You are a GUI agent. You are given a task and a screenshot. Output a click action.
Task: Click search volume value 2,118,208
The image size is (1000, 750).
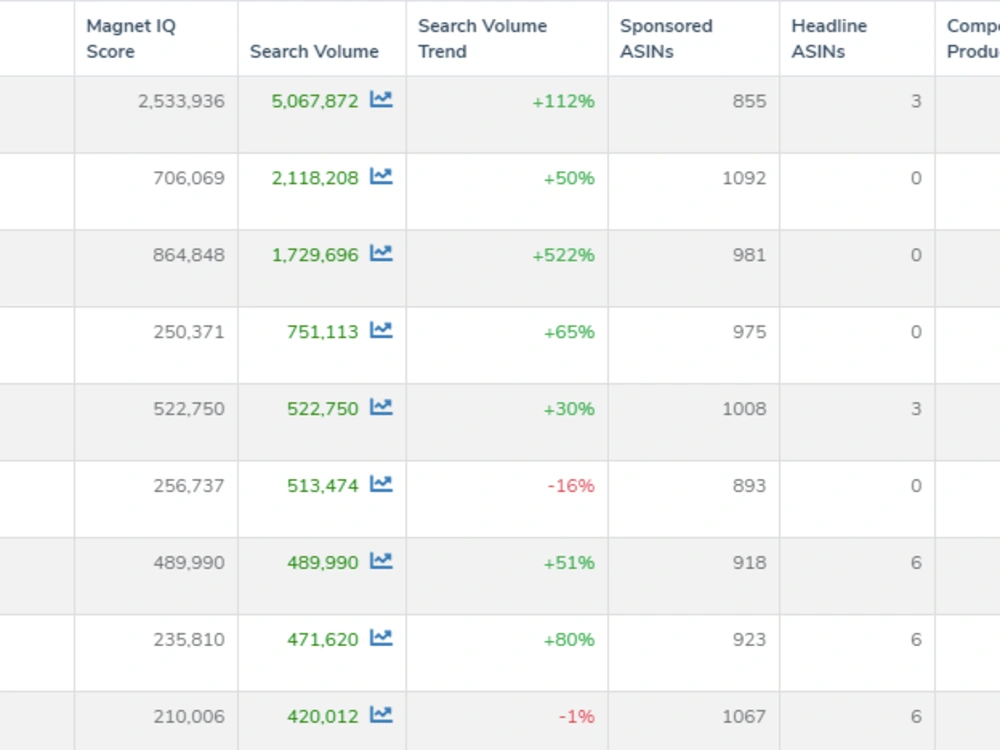(315, 178)
